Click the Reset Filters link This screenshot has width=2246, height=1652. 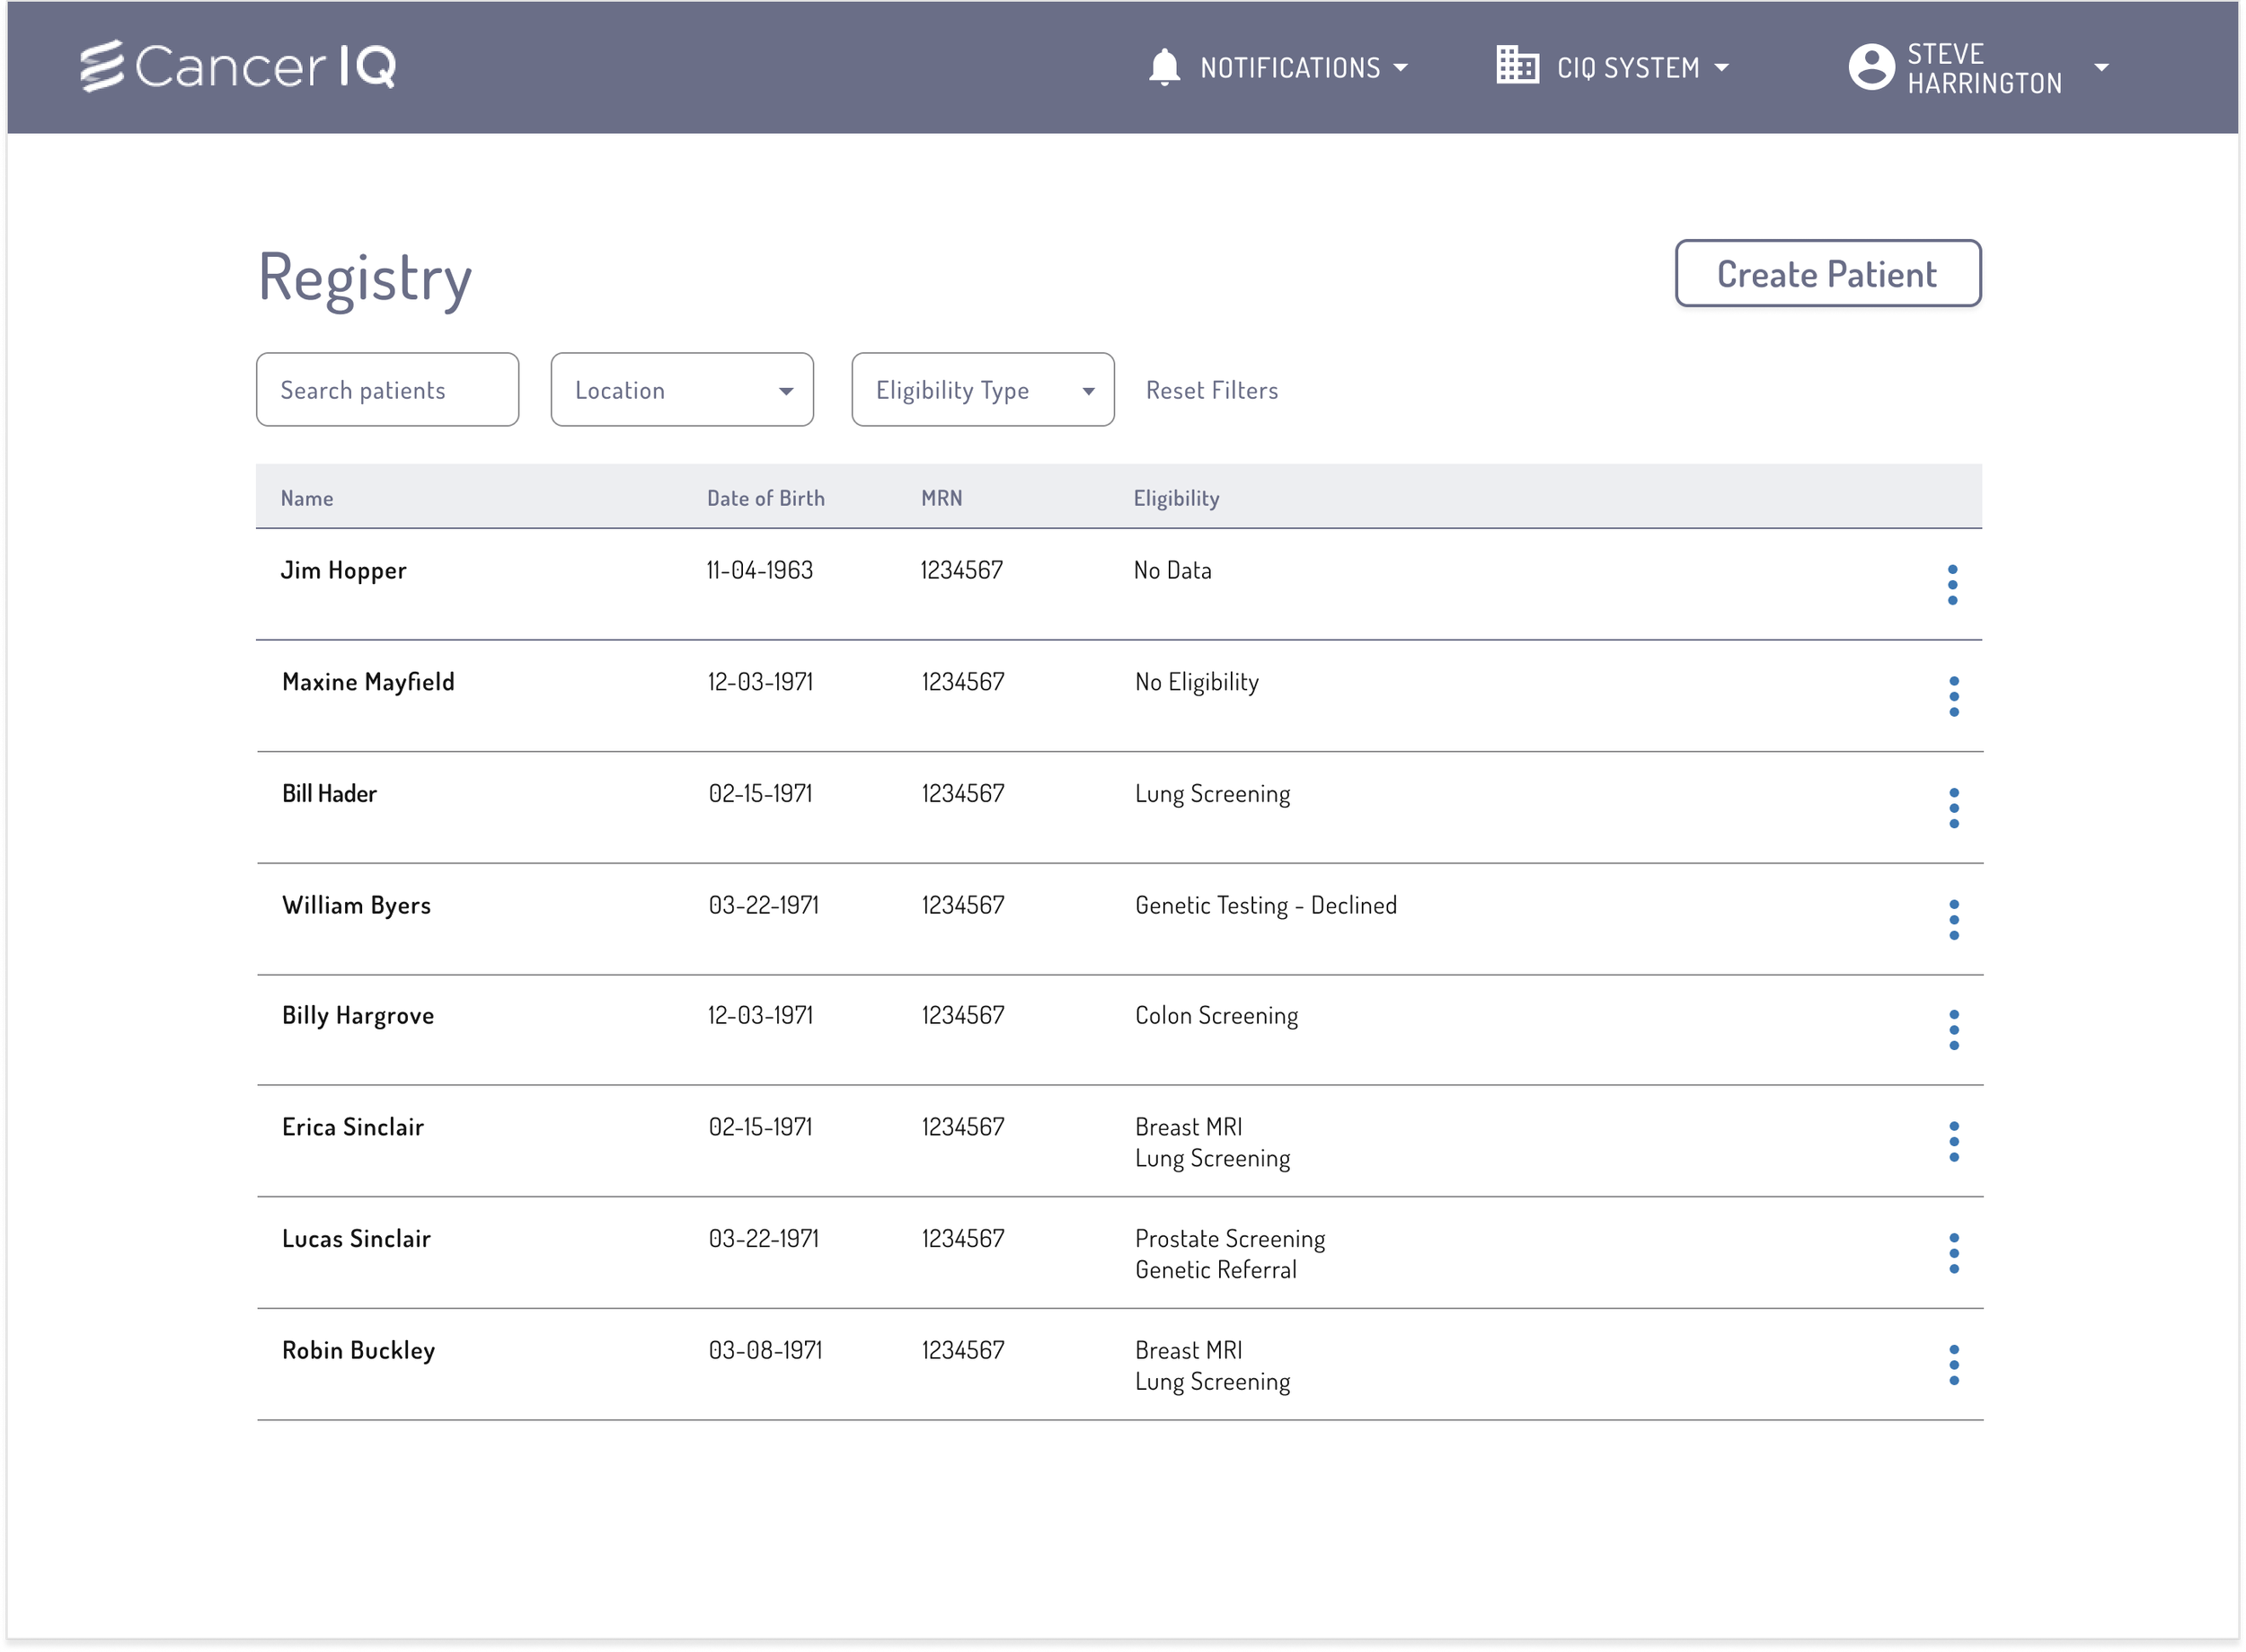(x=1211, y=390)
